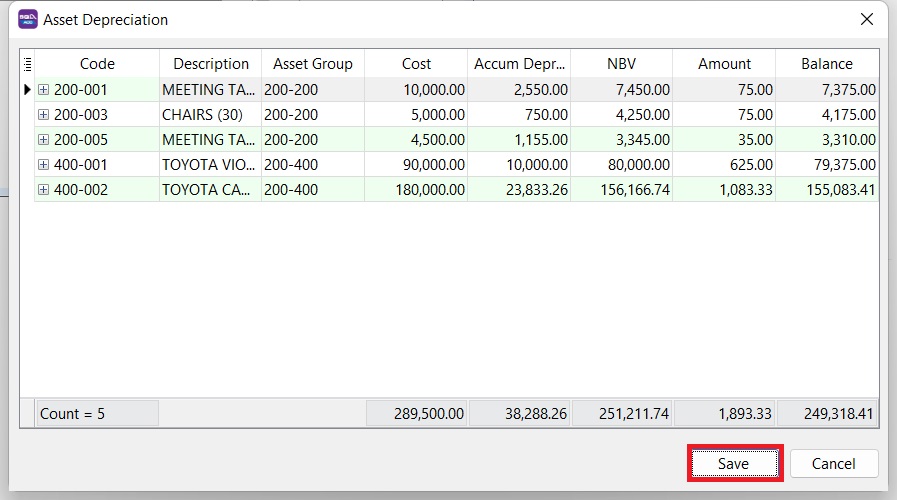
Task: Expand row 400-001 details
Action: 43,165
